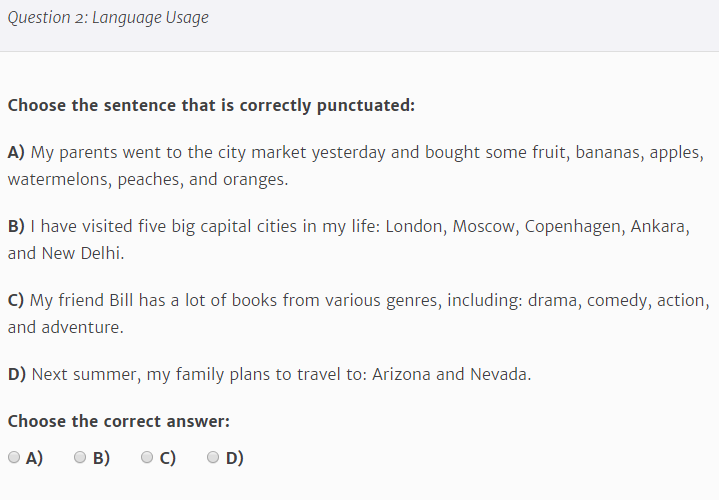Screen dimensions: 719x500
Task: Click the "Question 2: Language Usage" header
Action: coord(108,18)
